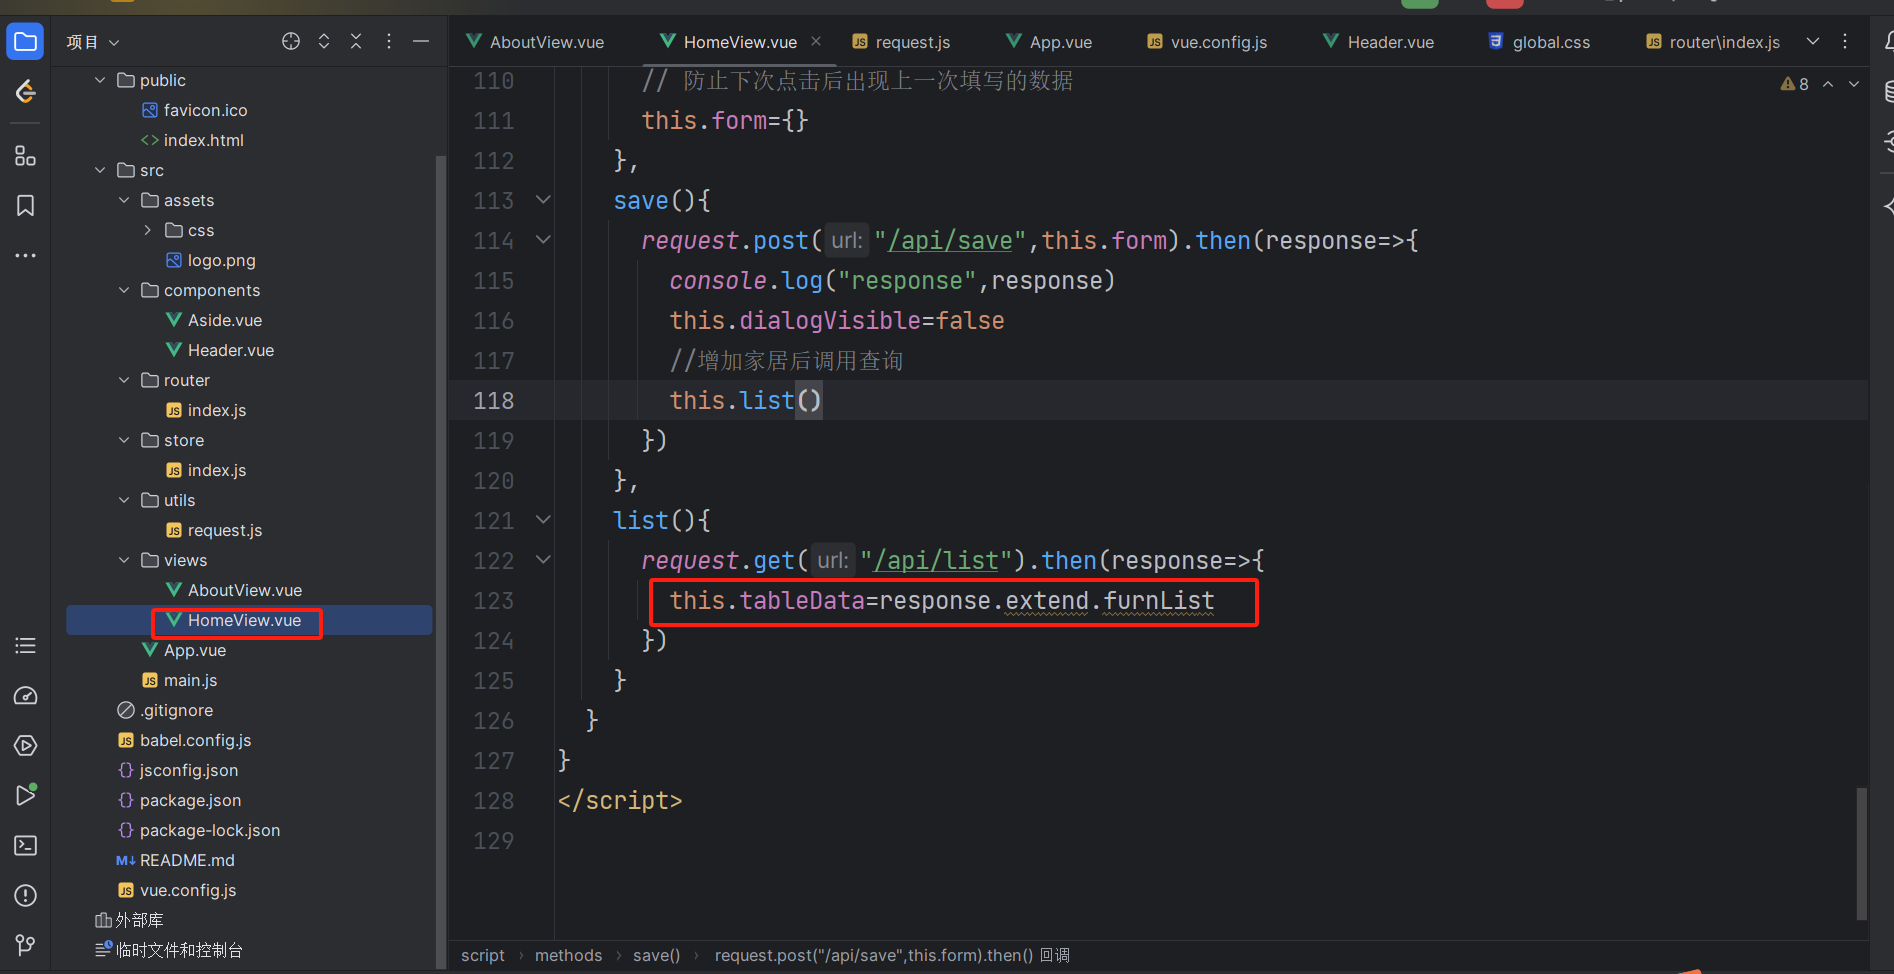Open the TODO list tool icon

coord(25,645)
